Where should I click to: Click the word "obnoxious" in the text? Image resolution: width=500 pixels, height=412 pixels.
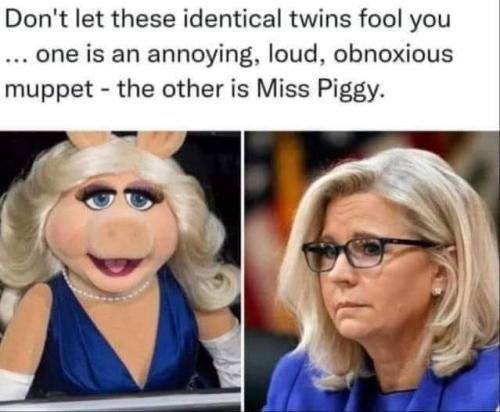point(394,54)
